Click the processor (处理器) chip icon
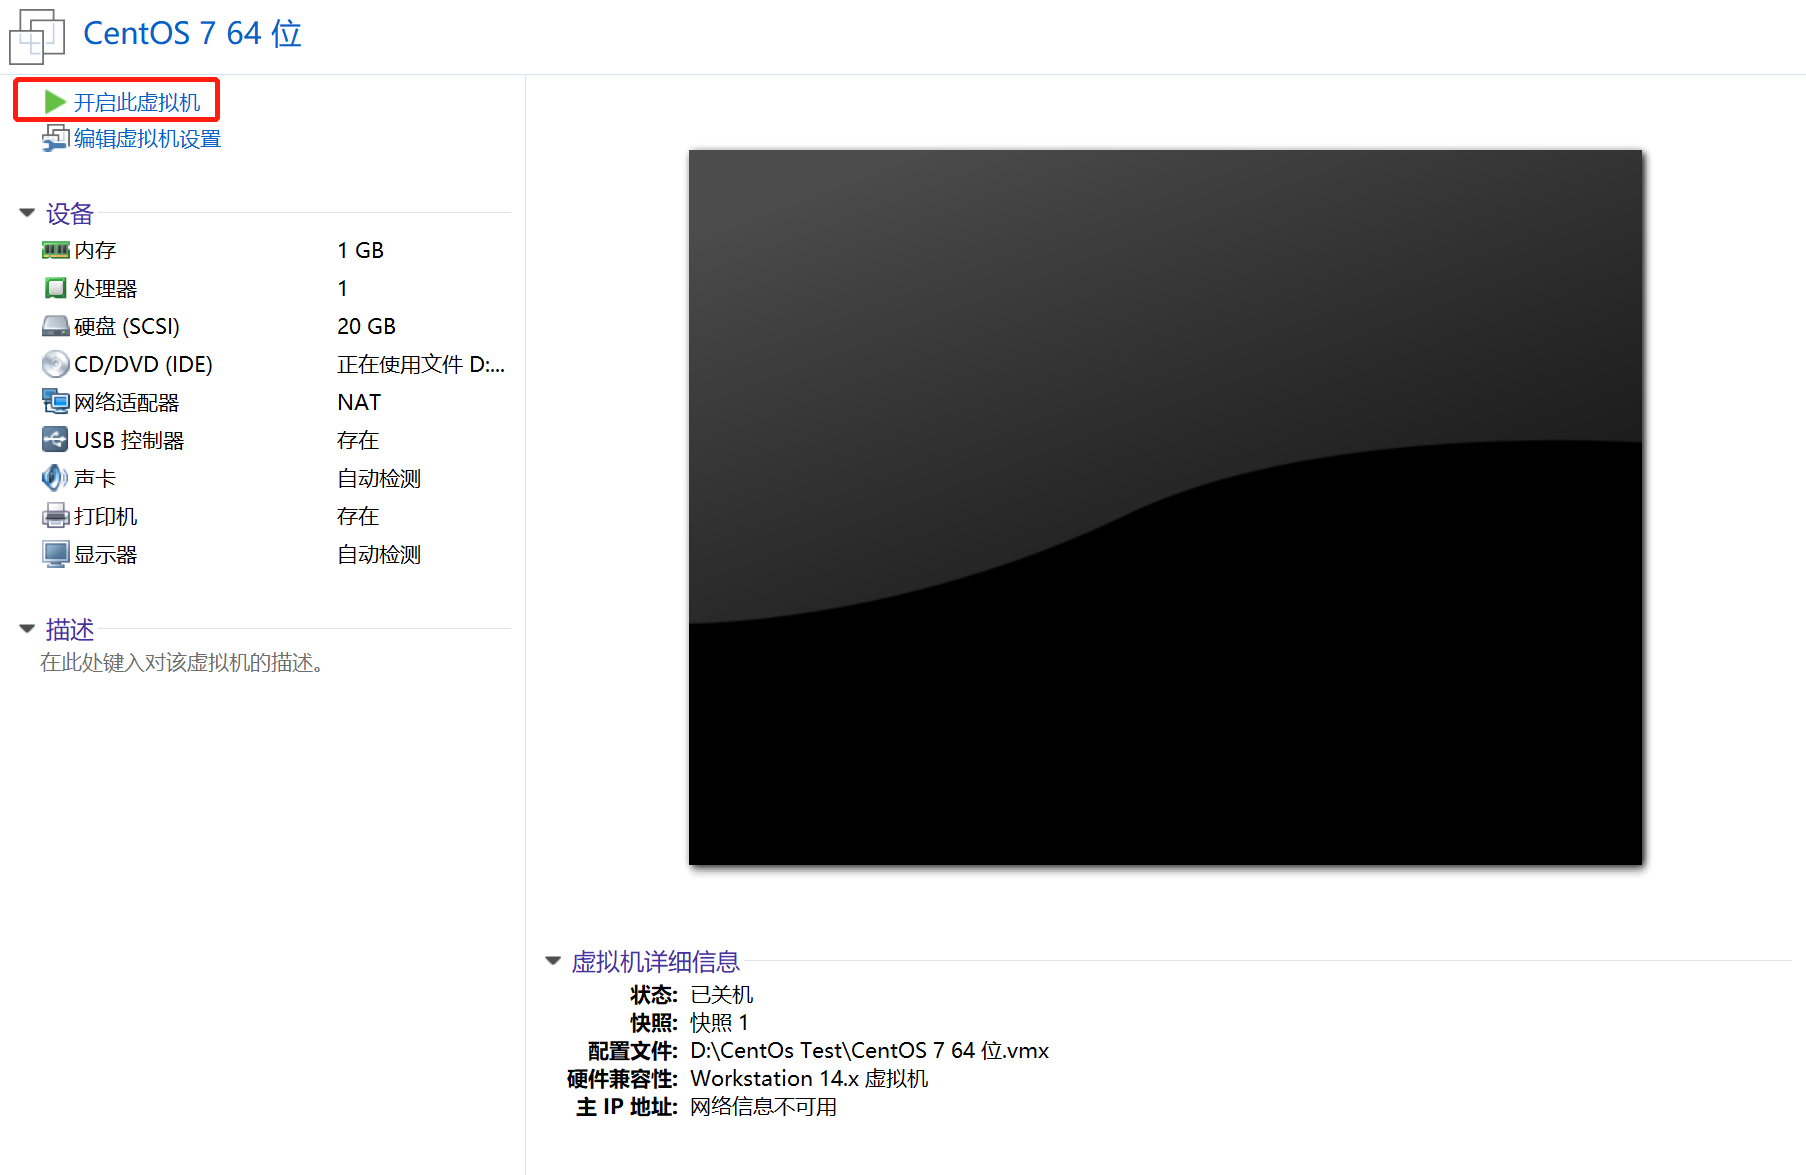 coord(55,288)
